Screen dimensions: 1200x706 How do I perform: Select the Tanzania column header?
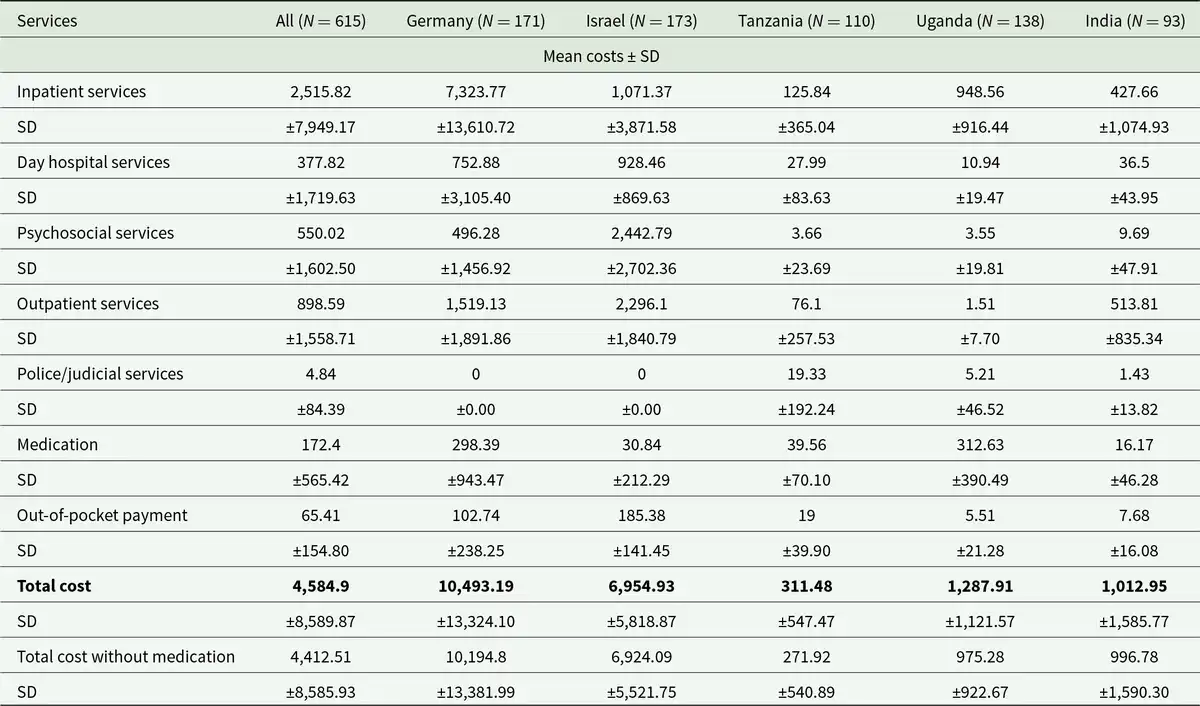[805, 21]
